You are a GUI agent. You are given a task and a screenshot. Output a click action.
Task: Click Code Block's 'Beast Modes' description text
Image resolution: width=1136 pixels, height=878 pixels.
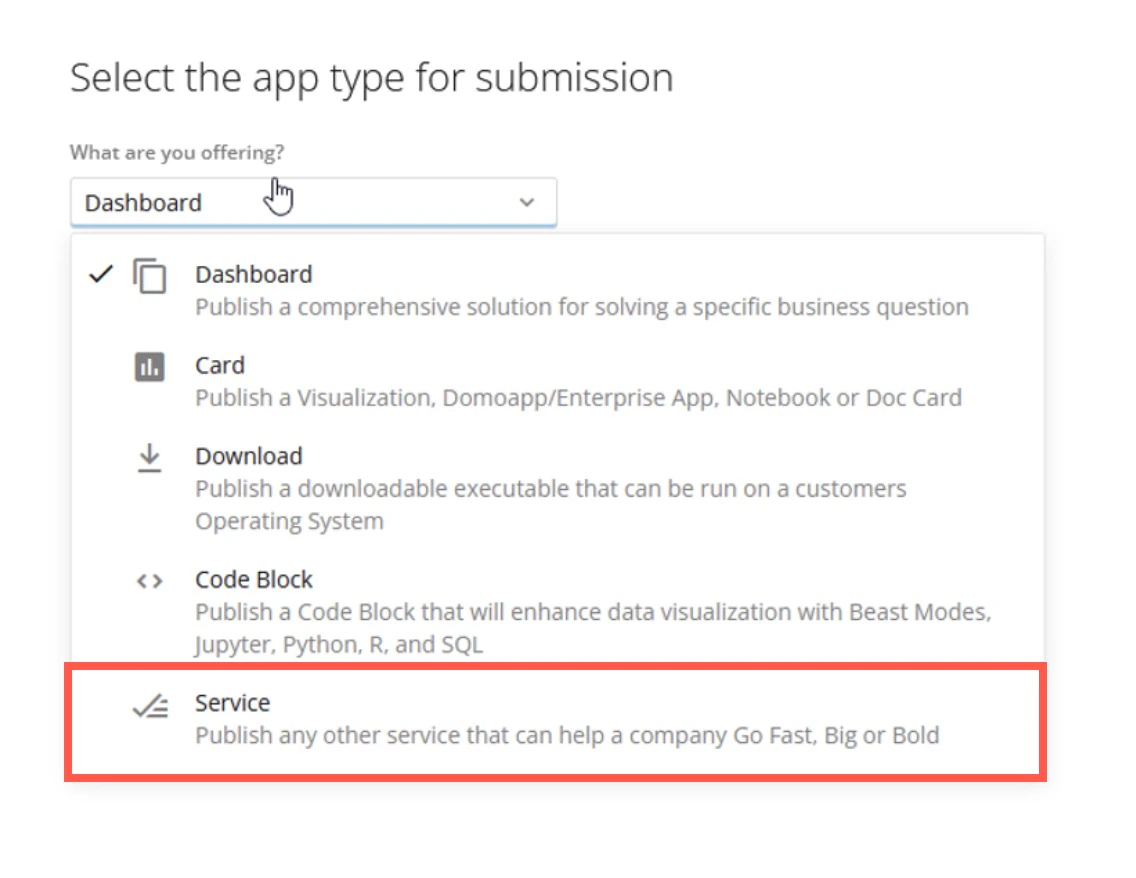click(593, 628)
